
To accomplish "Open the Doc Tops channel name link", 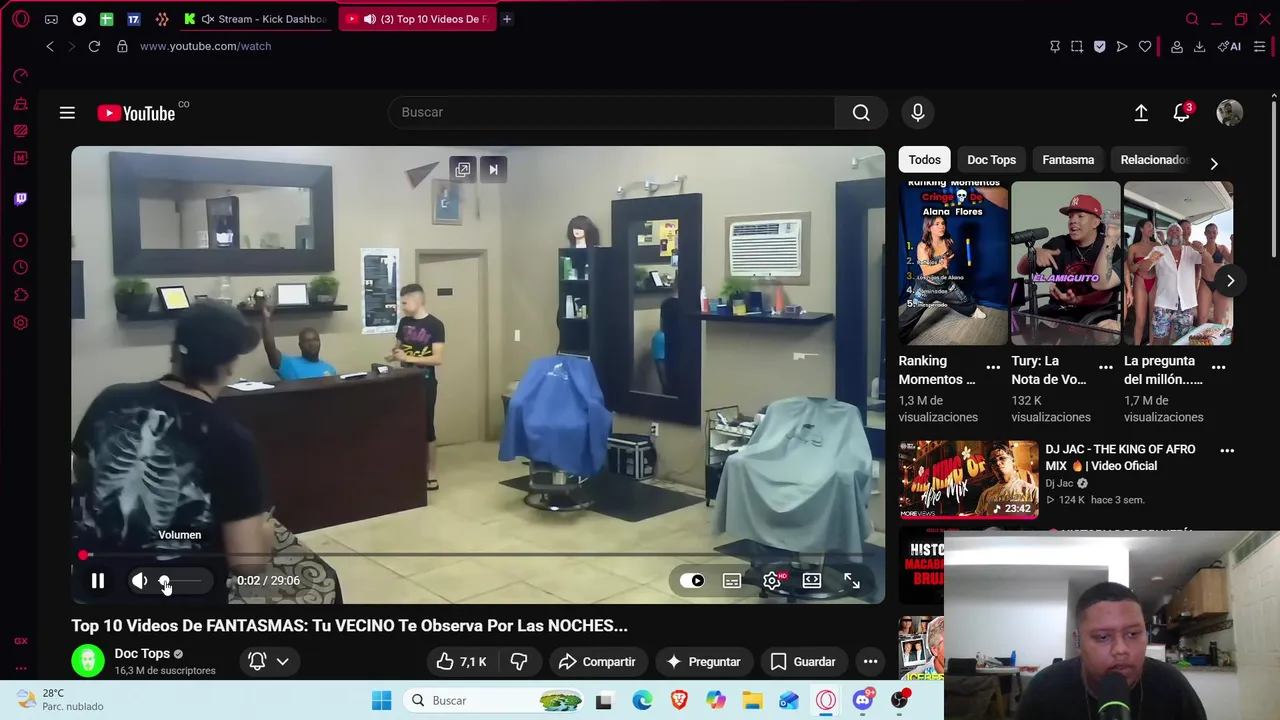I will [142, 654].
